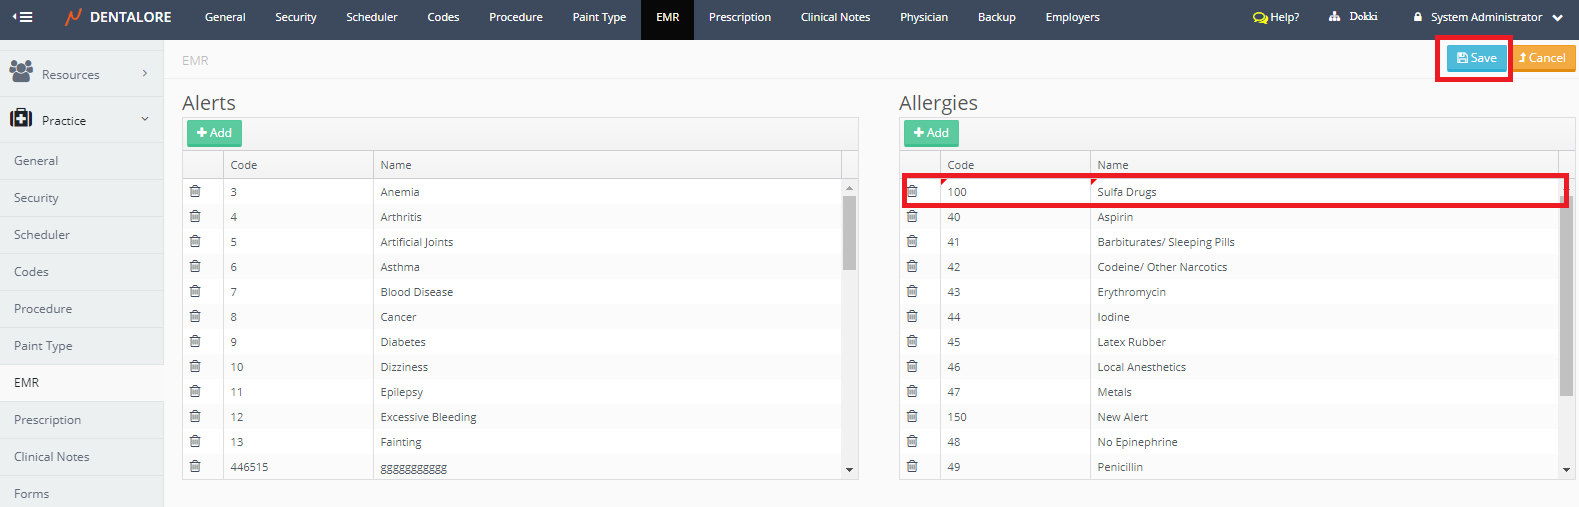Collapse the Practice sidebar section

pos(80,120)
